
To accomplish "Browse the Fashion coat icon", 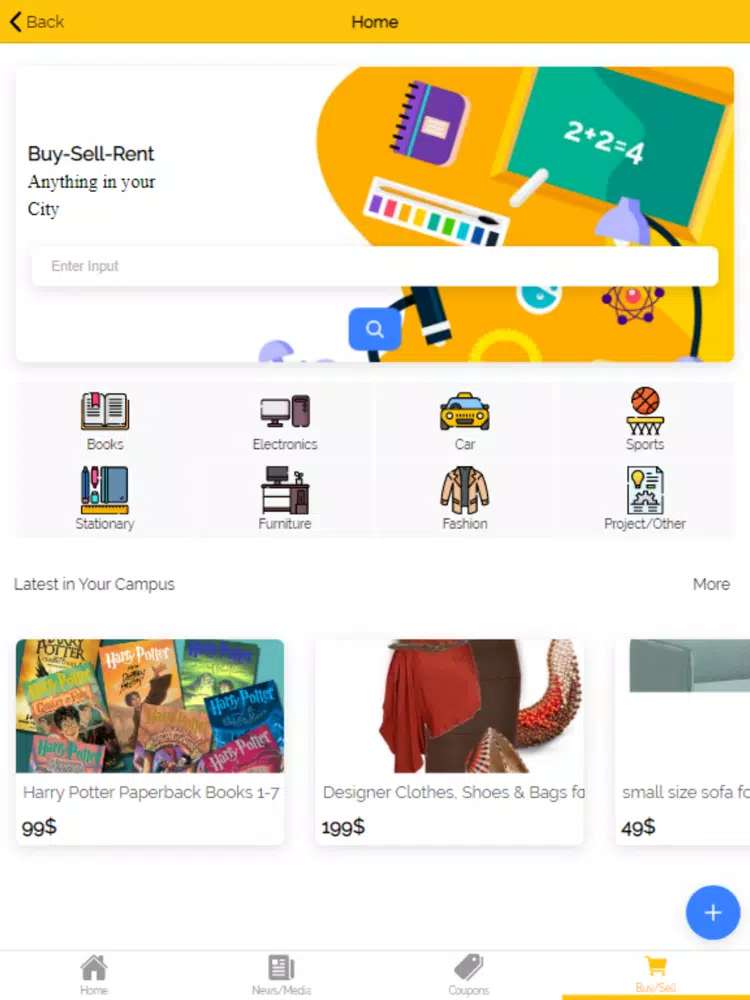I will tap(465, 490).
